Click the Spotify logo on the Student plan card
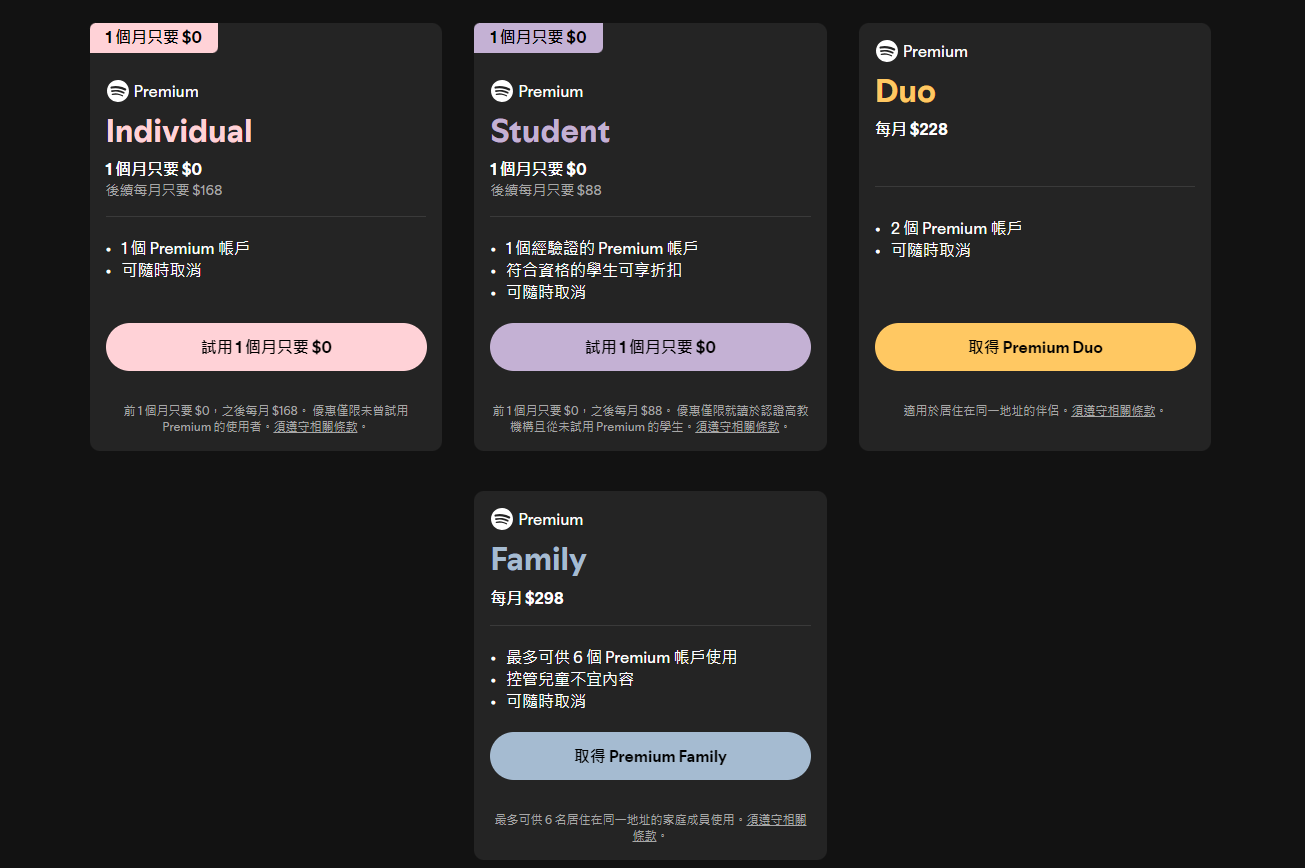The width and height of the screenshot is (1305, 868). tap(500, 91)
